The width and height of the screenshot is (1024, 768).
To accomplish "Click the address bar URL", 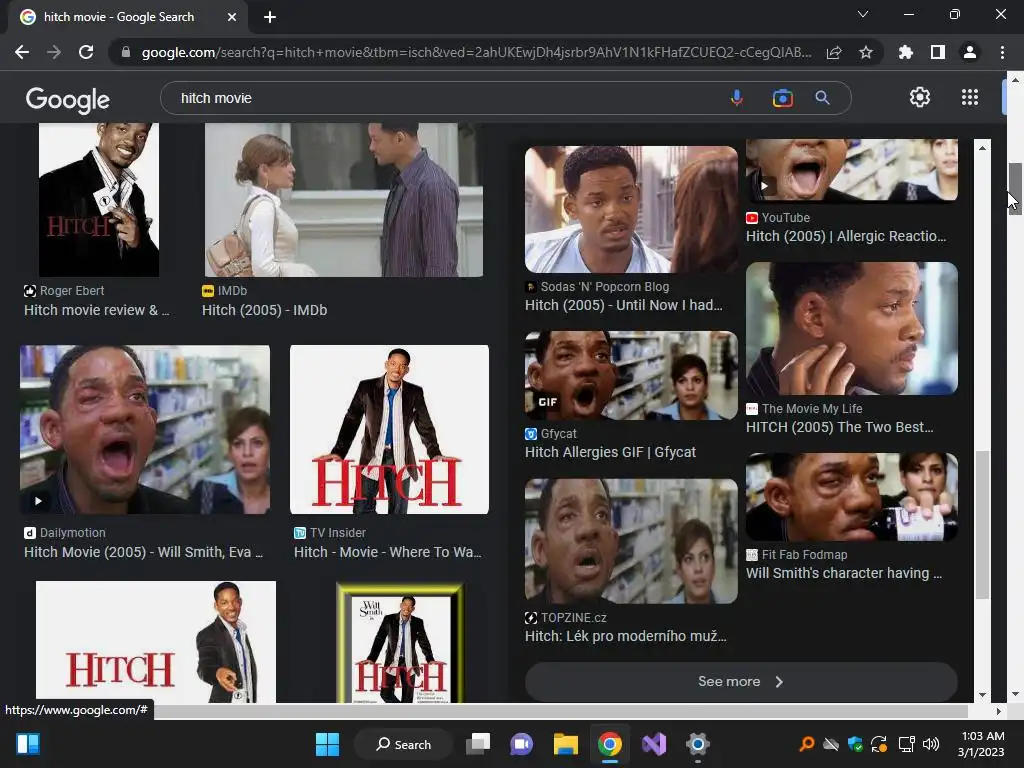I will click(477, 52).
